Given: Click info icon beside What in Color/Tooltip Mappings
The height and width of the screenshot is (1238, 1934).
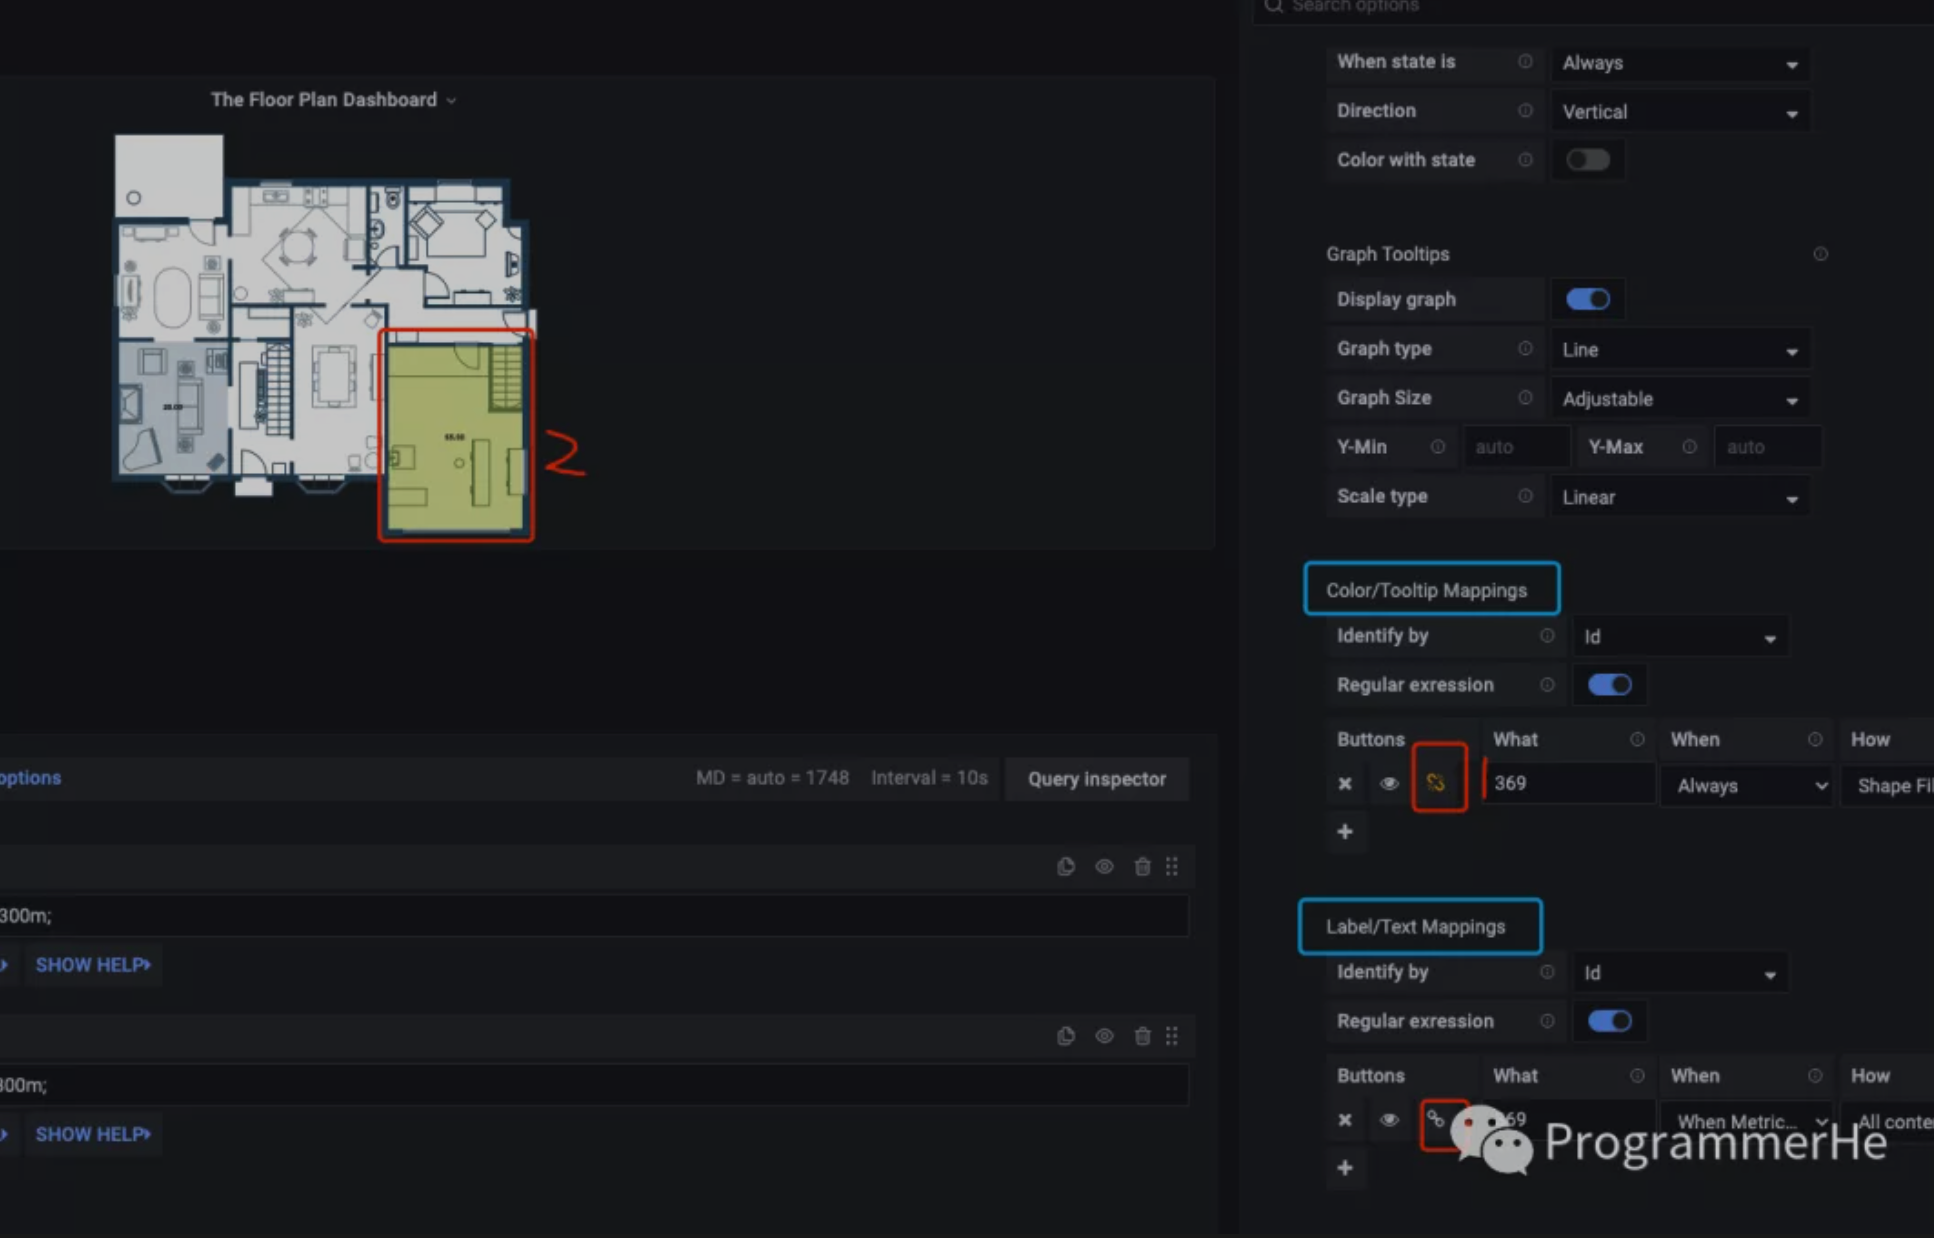Looking at the screenshot, I should (x=1637, y=740).
